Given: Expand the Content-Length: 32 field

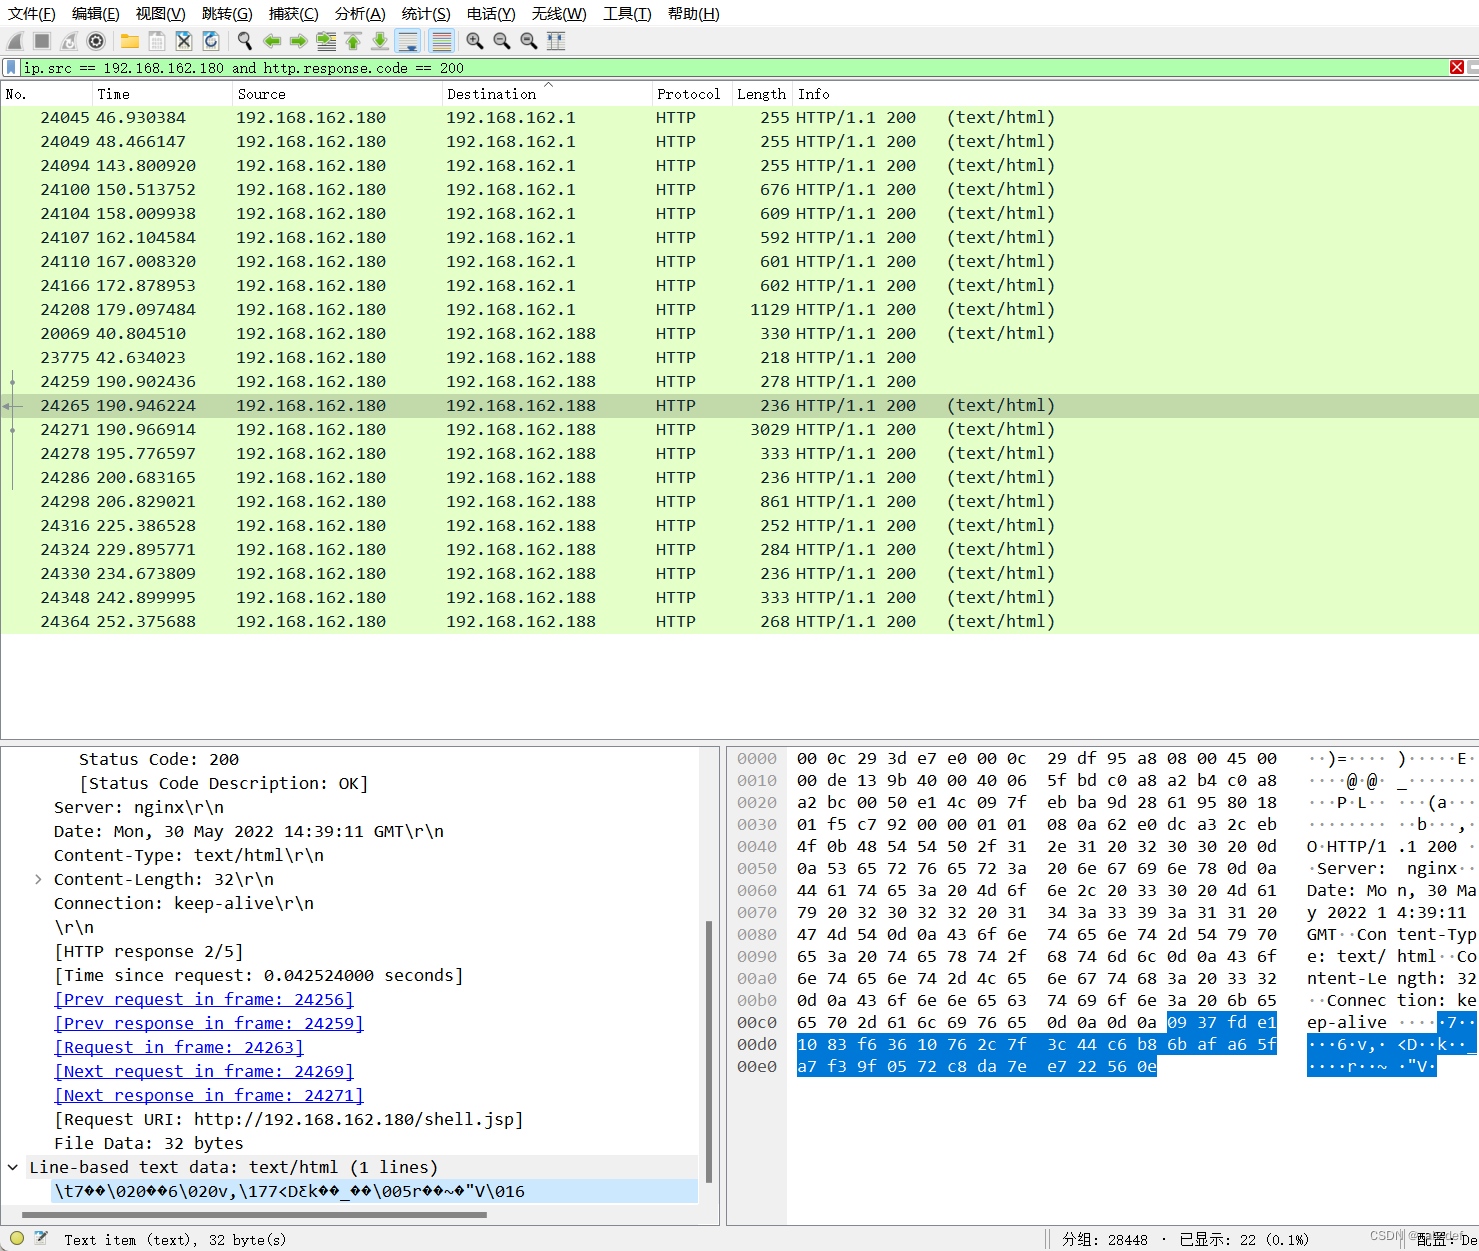Looking at the screenshot, I should click(38, 879).
